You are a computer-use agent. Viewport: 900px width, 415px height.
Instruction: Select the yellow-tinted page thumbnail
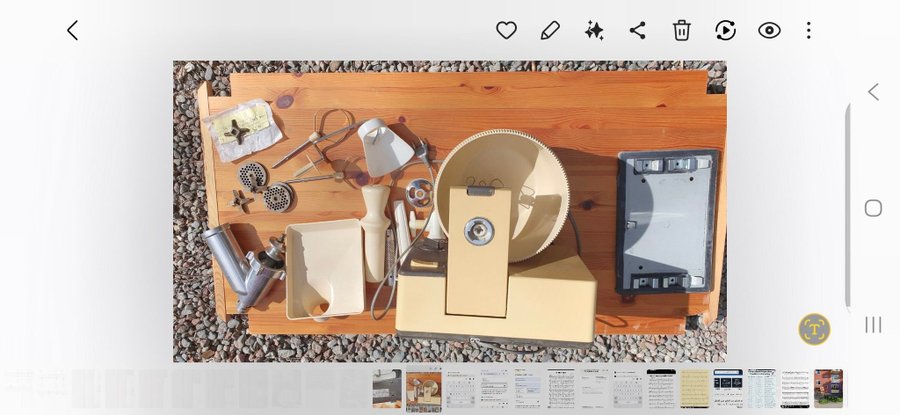[x=694, y=389]
